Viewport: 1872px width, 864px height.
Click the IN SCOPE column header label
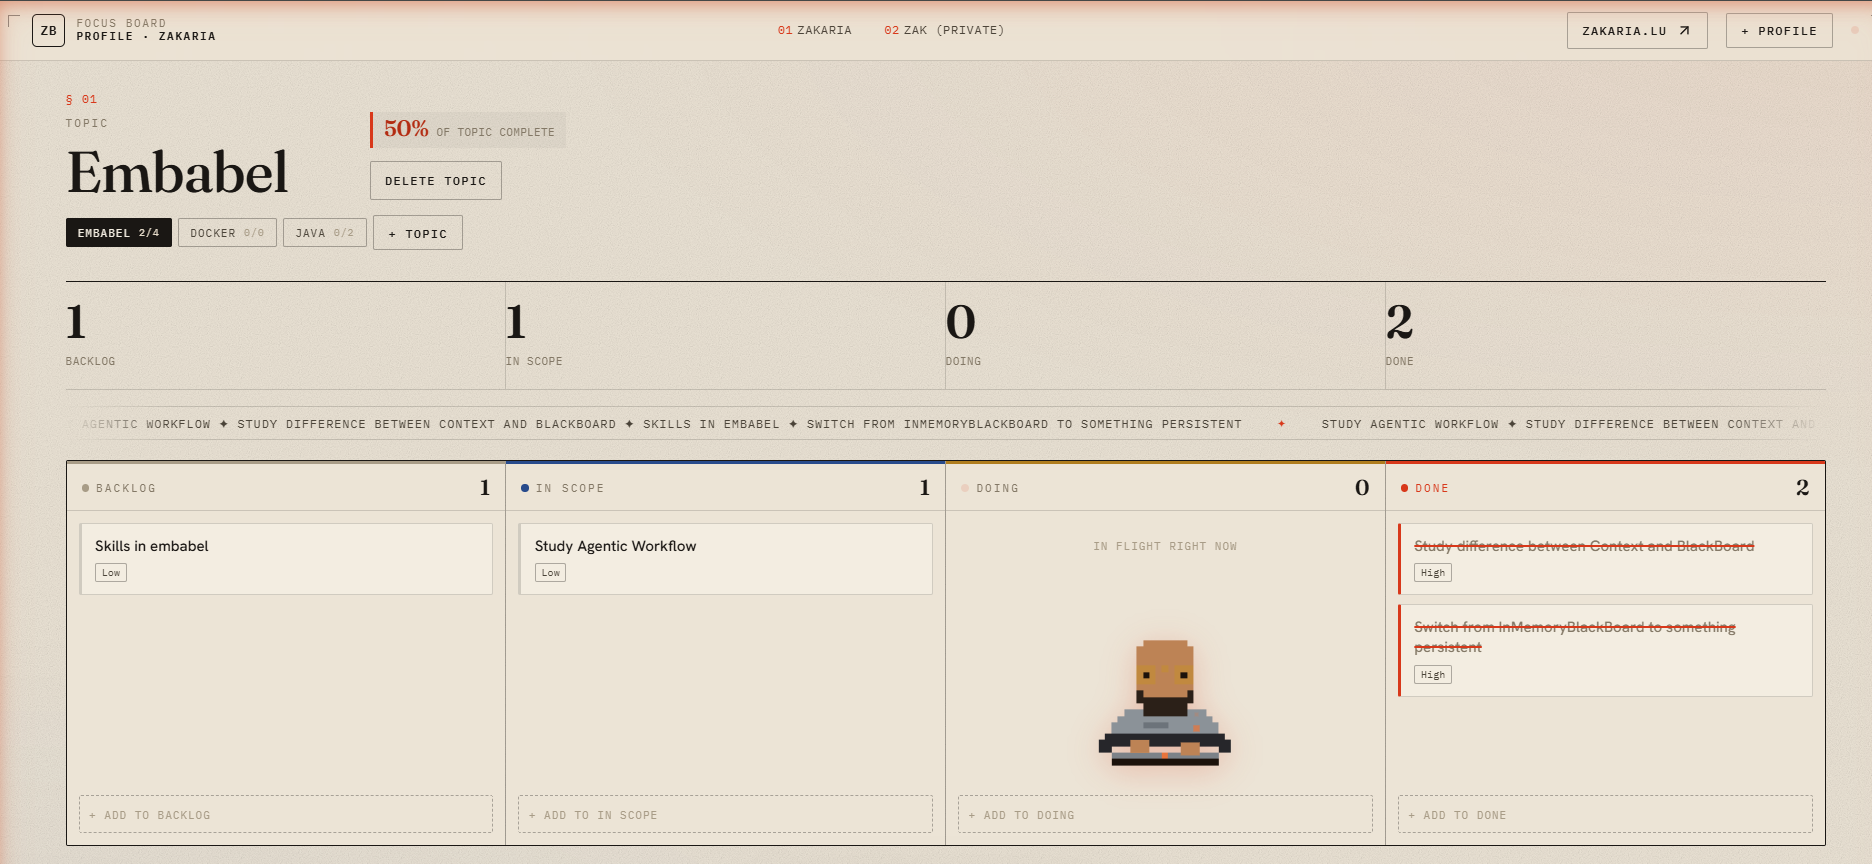(x=570, y=489)
